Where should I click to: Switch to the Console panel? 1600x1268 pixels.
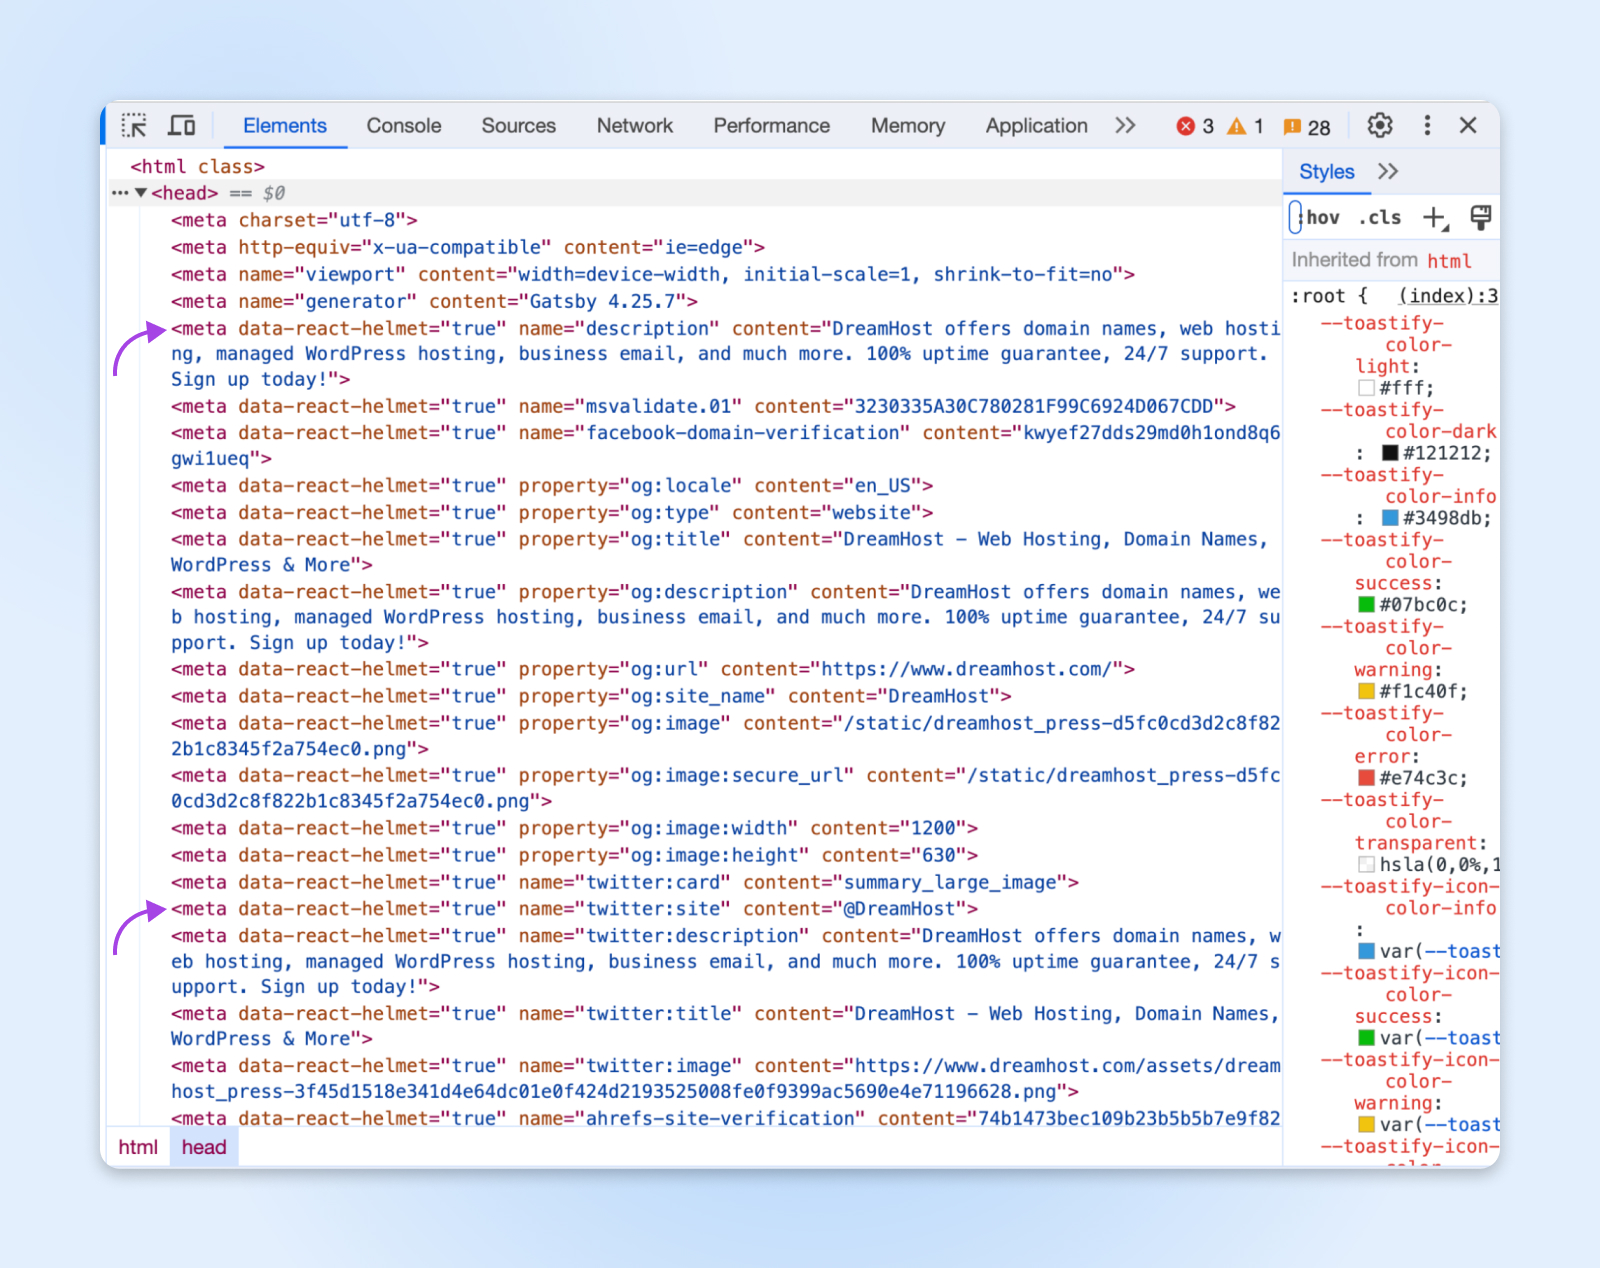point(403,125)
